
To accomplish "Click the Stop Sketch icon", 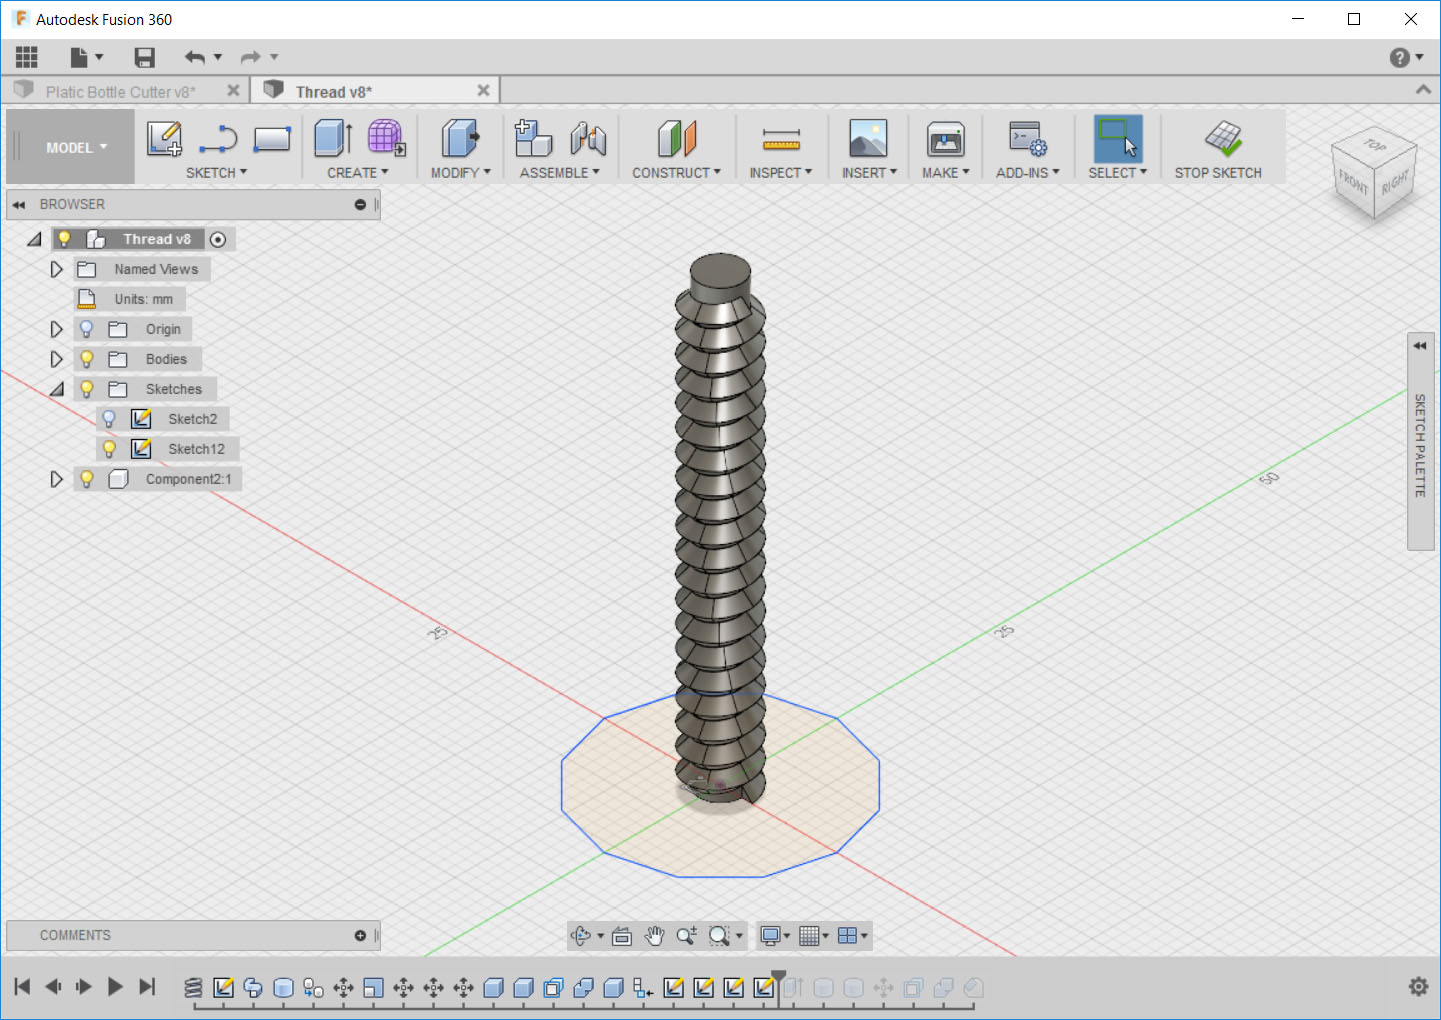I will [1222, 140].
